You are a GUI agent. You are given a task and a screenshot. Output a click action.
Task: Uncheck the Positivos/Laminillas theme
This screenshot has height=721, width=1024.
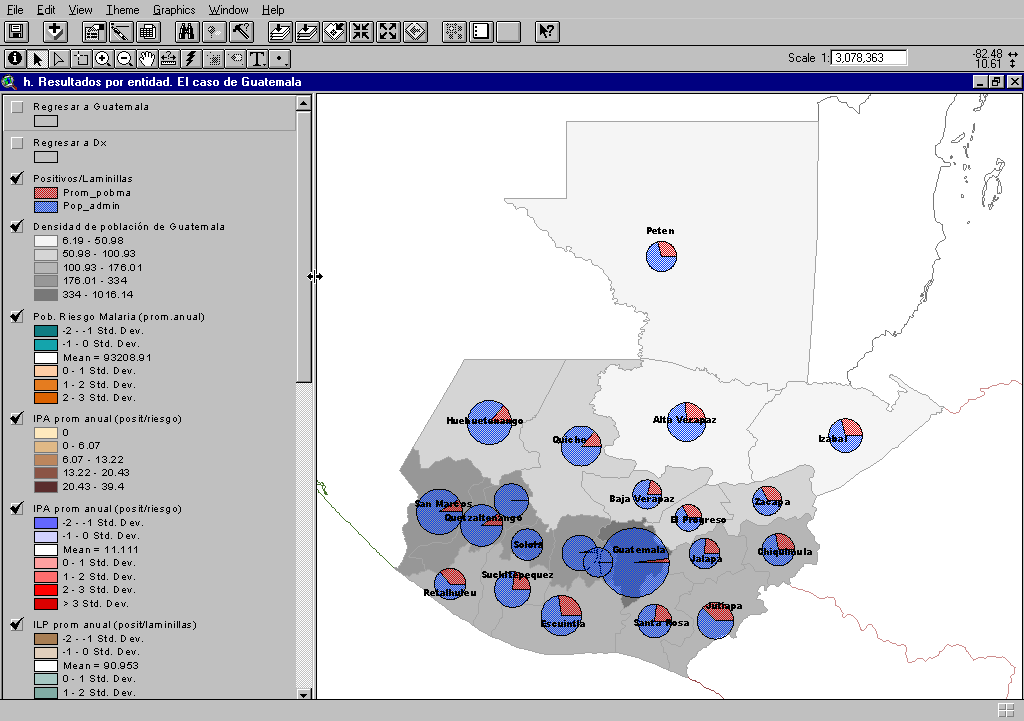click(17, 179)
